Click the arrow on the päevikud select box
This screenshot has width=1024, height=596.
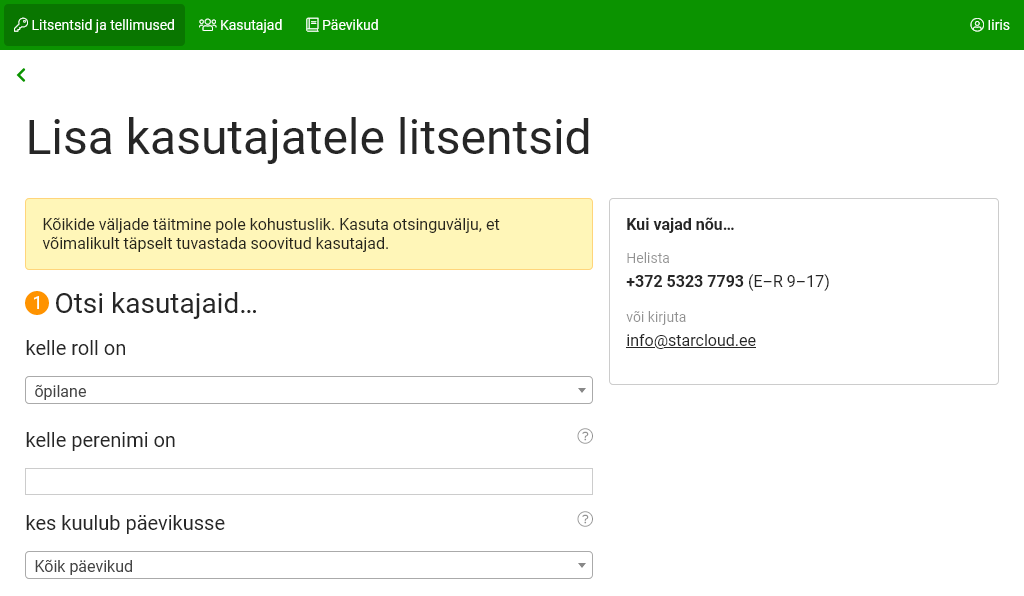tap(581, 566)
